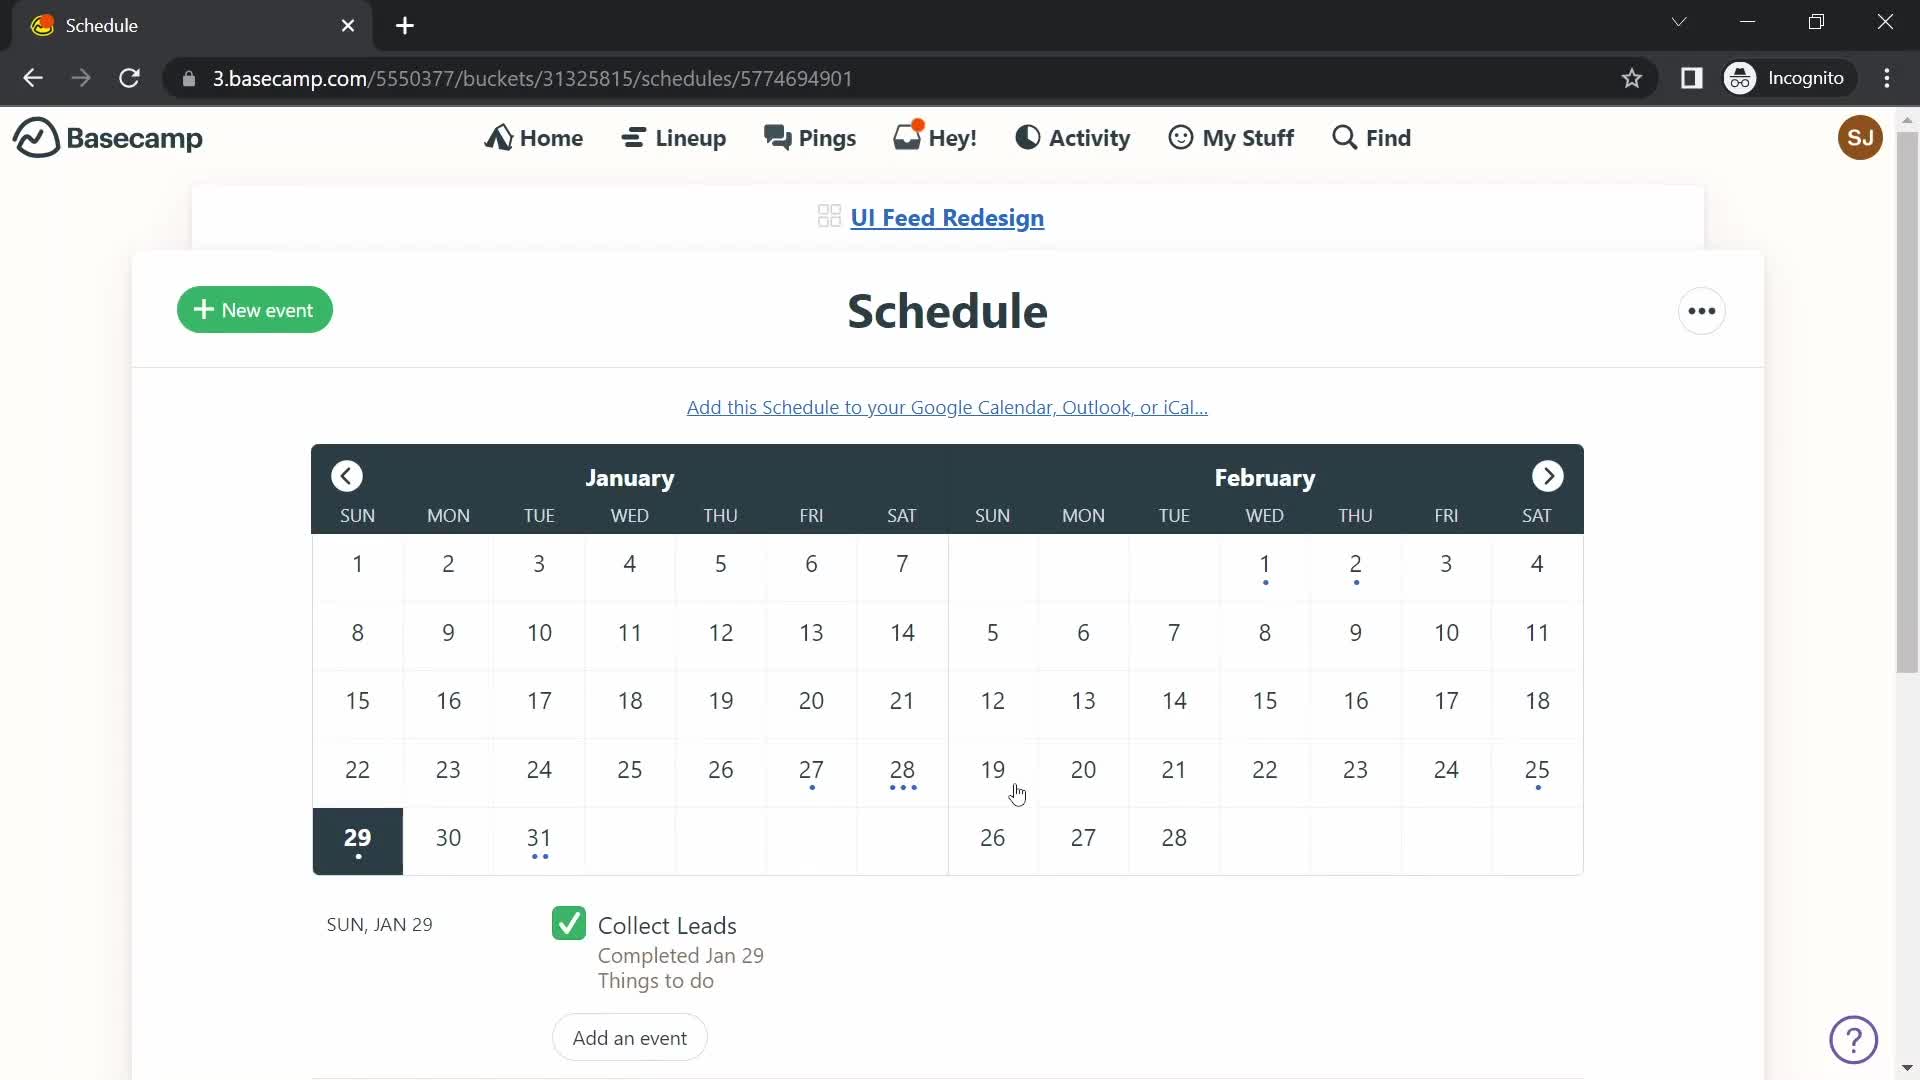Click the New event green button
This screenshot has height=1080, width=1920.
point(255,310)
